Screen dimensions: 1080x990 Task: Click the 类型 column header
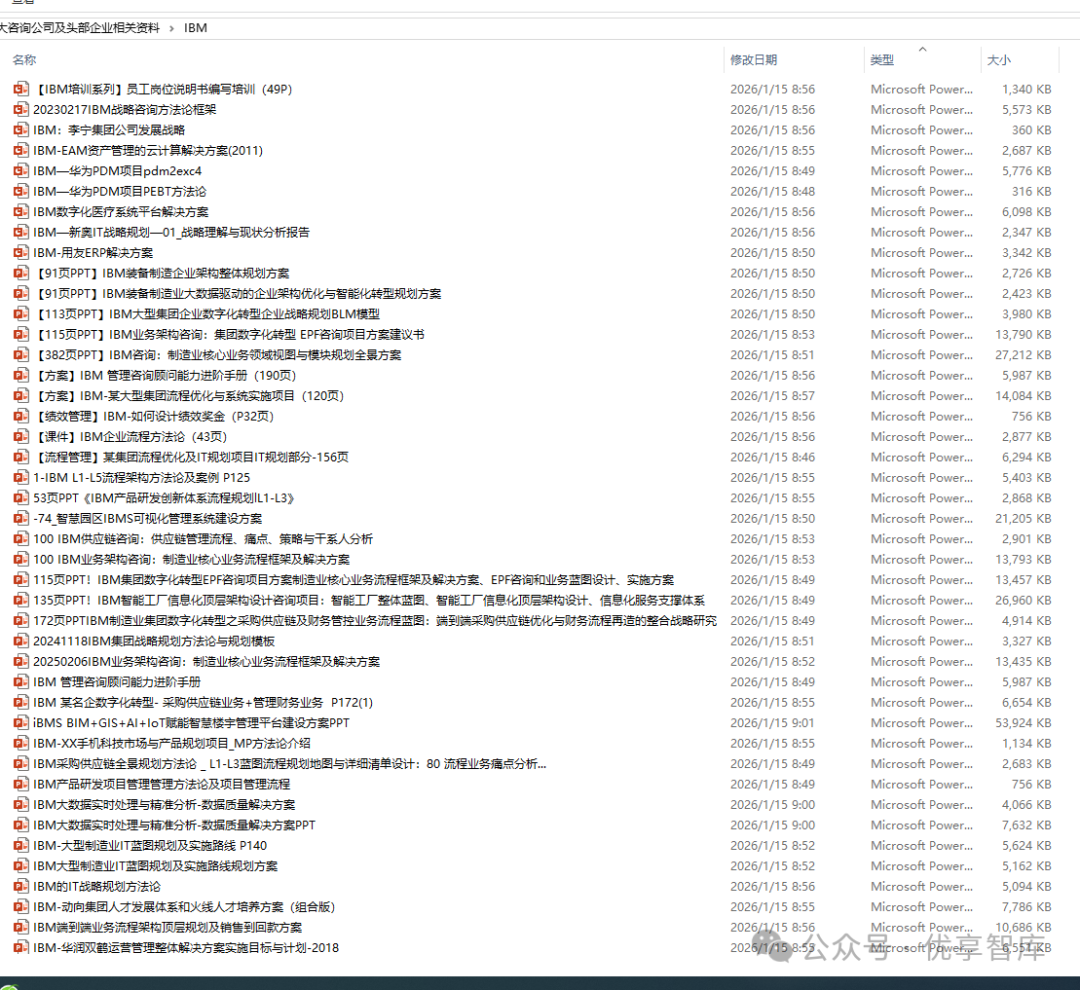pyautogui.click(x=882, y=60)
